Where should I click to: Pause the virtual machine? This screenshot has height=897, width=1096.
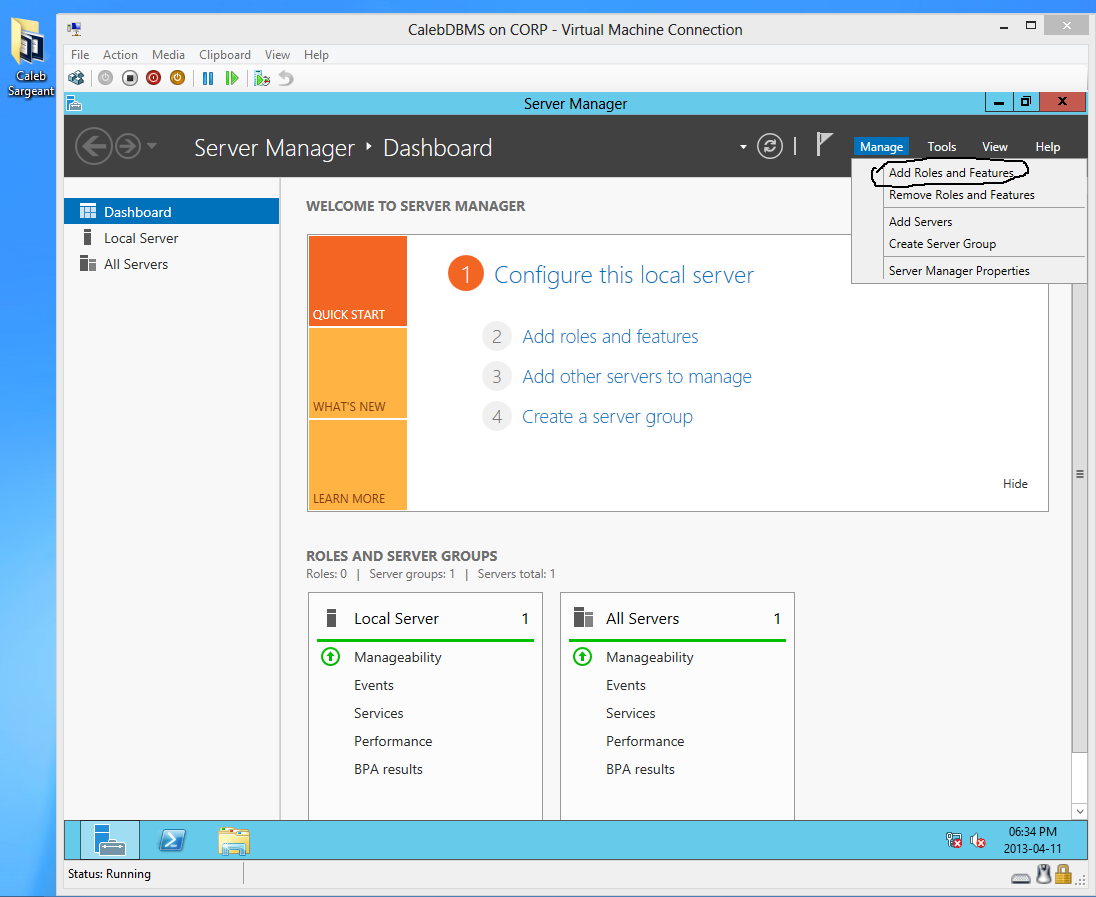[x=208, y=78]
